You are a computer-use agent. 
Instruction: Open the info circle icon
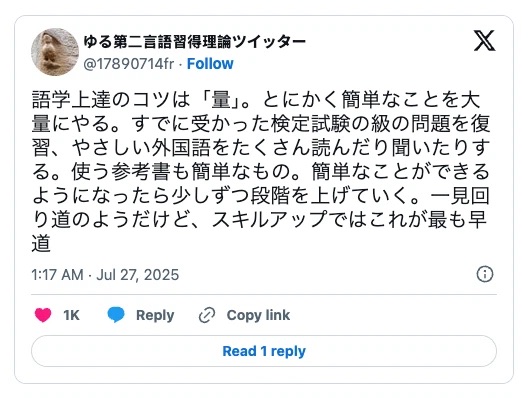pos(485,274)
